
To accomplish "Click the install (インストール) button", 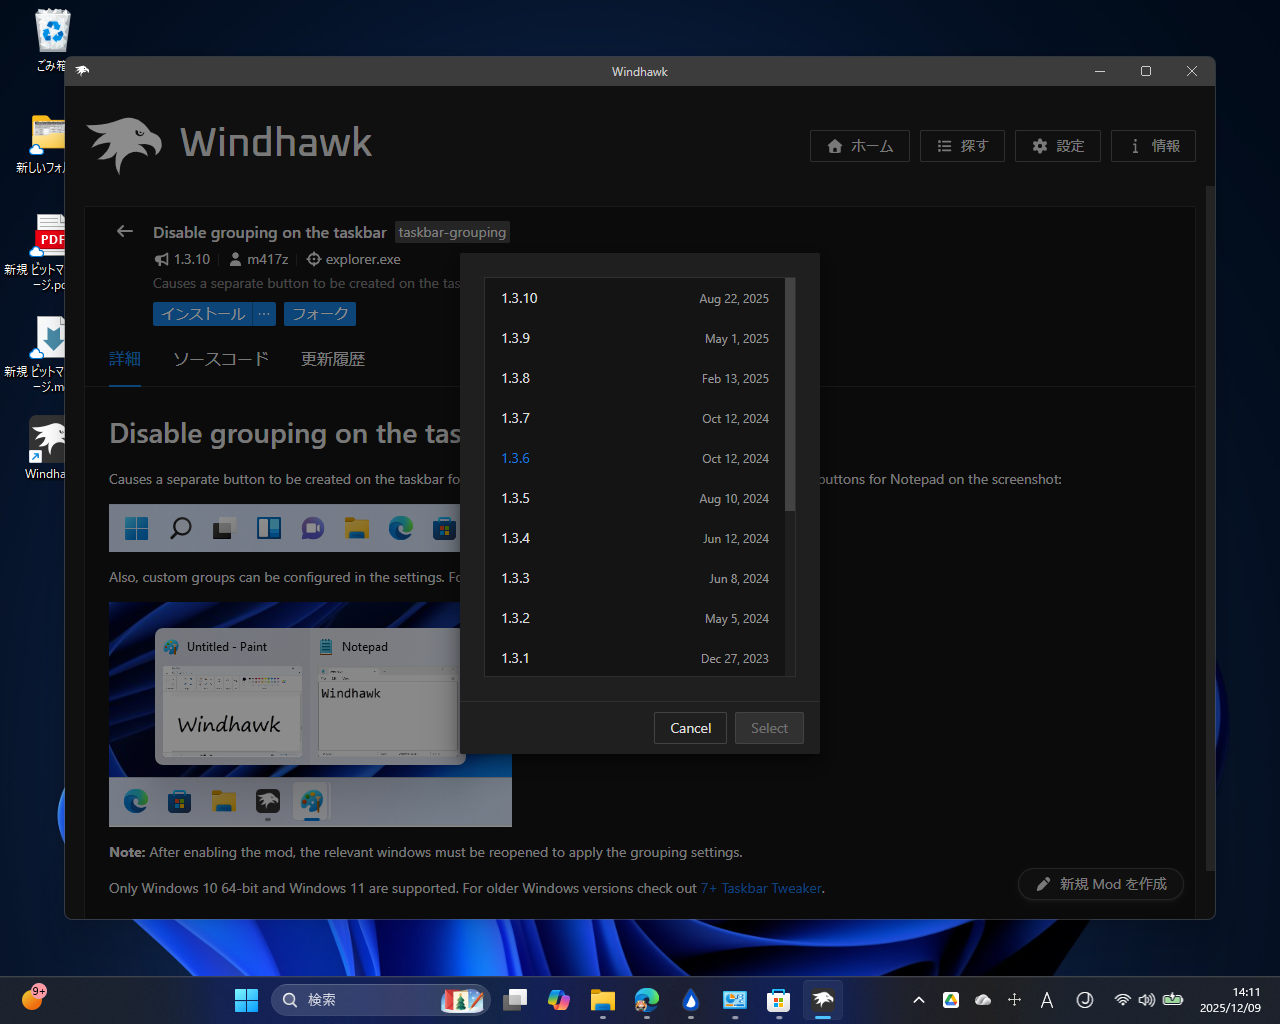I will [203, 314].
